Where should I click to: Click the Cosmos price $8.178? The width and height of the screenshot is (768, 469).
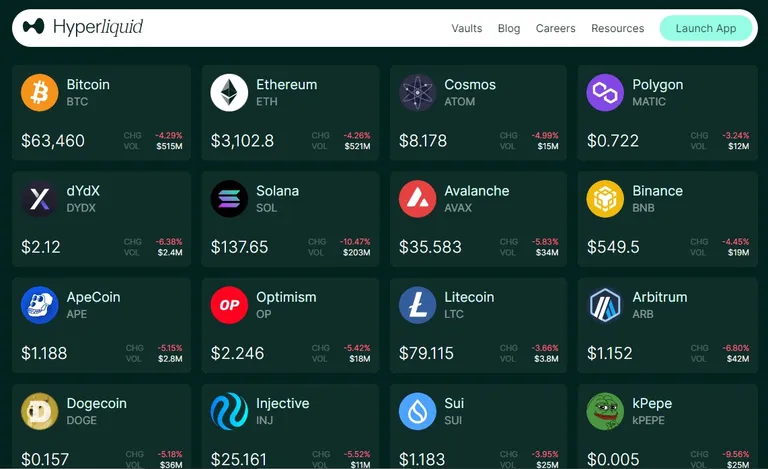point(423,141)
